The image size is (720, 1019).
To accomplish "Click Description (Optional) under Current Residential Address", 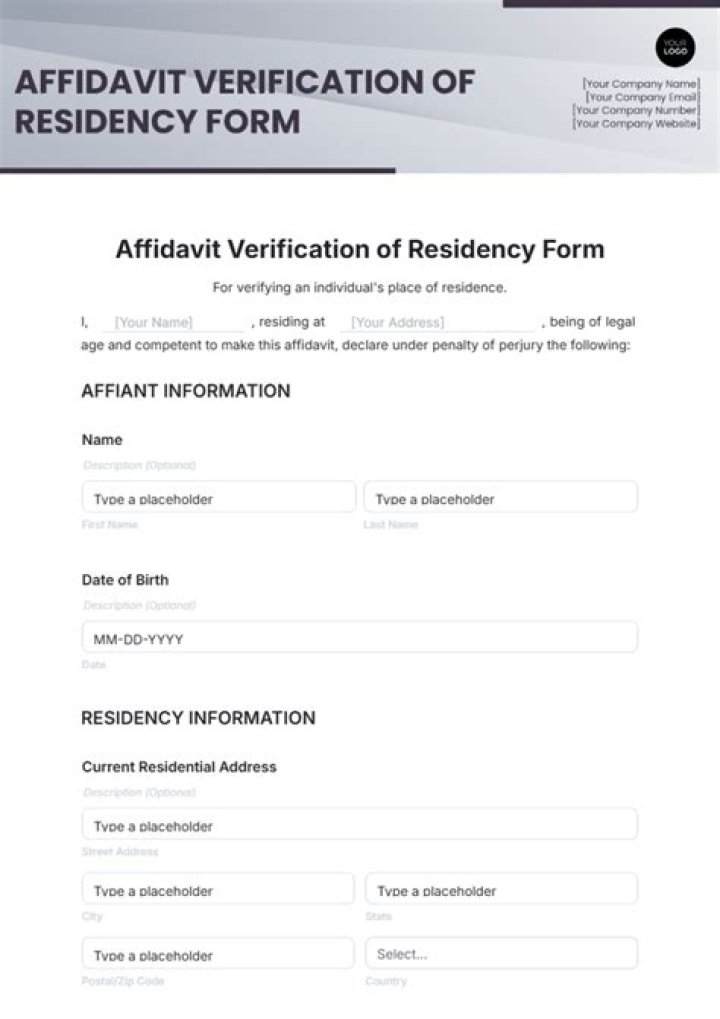I will tap(138, 792).
